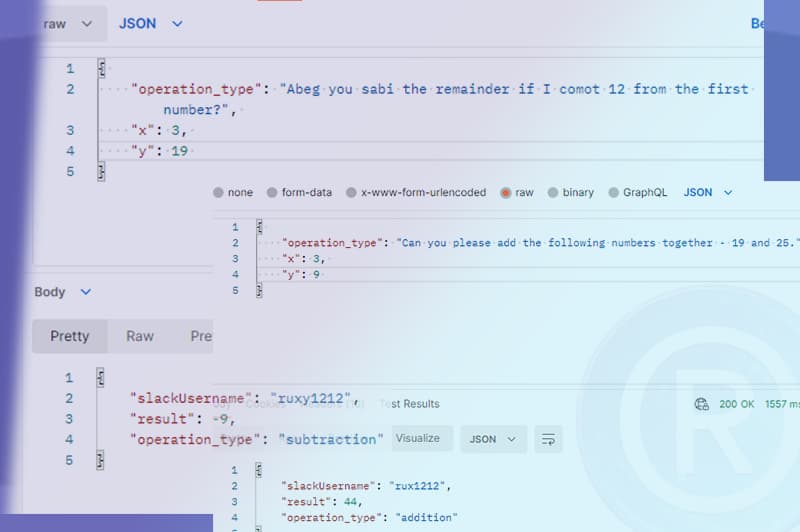
Task: Open the raw body type dropdown
Action: (69, 24)
